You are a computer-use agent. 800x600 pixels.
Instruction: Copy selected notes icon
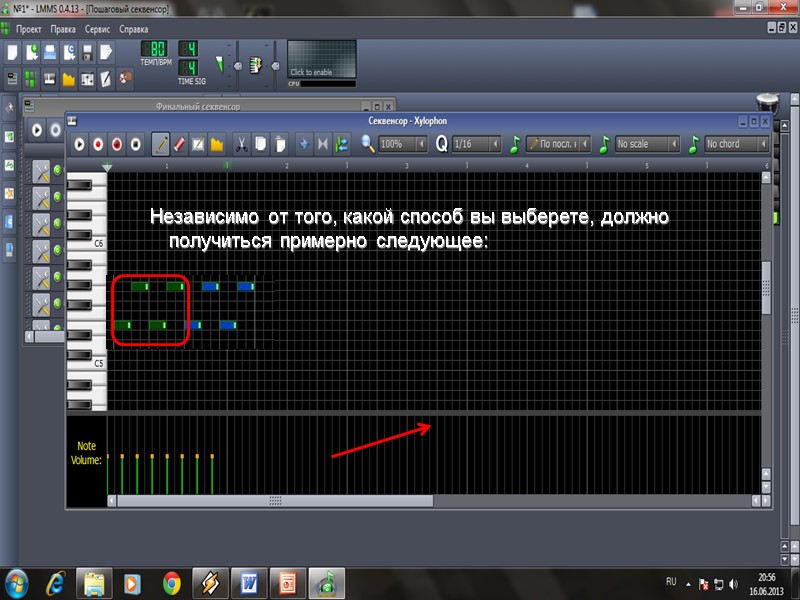(260, 144)
